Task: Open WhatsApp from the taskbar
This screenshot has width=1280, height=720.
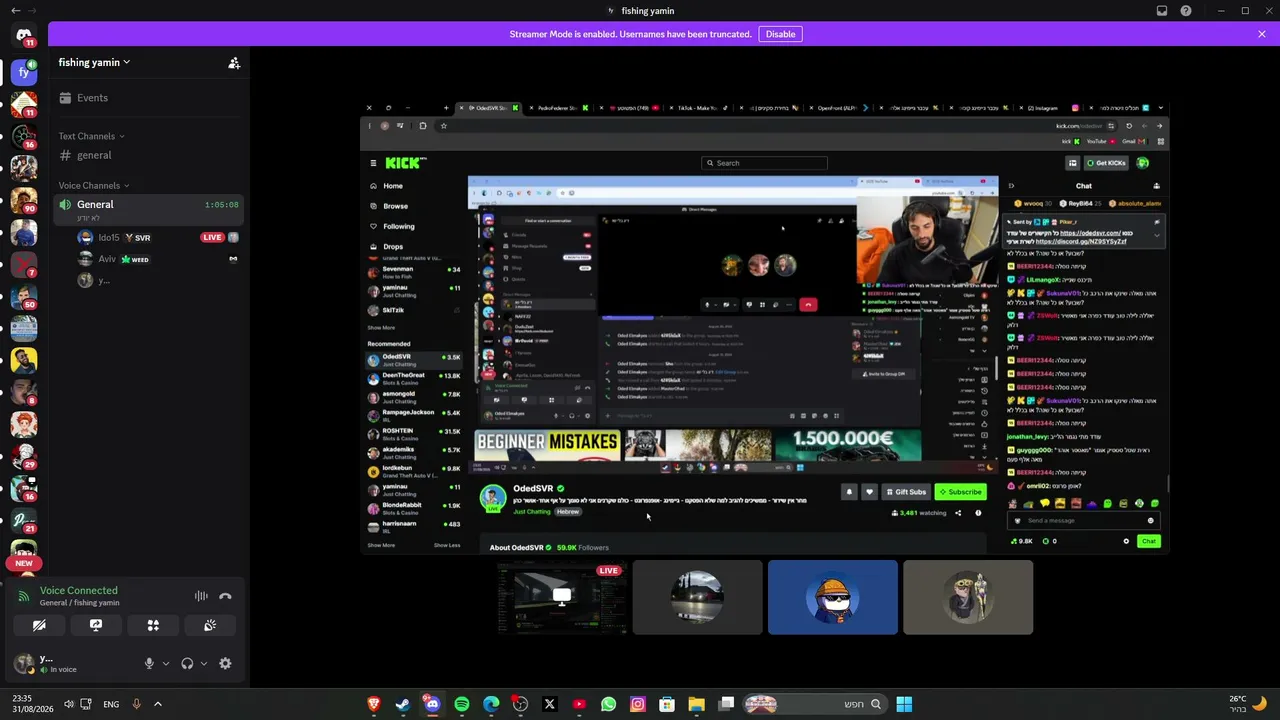Action: (x=608, y=704)
